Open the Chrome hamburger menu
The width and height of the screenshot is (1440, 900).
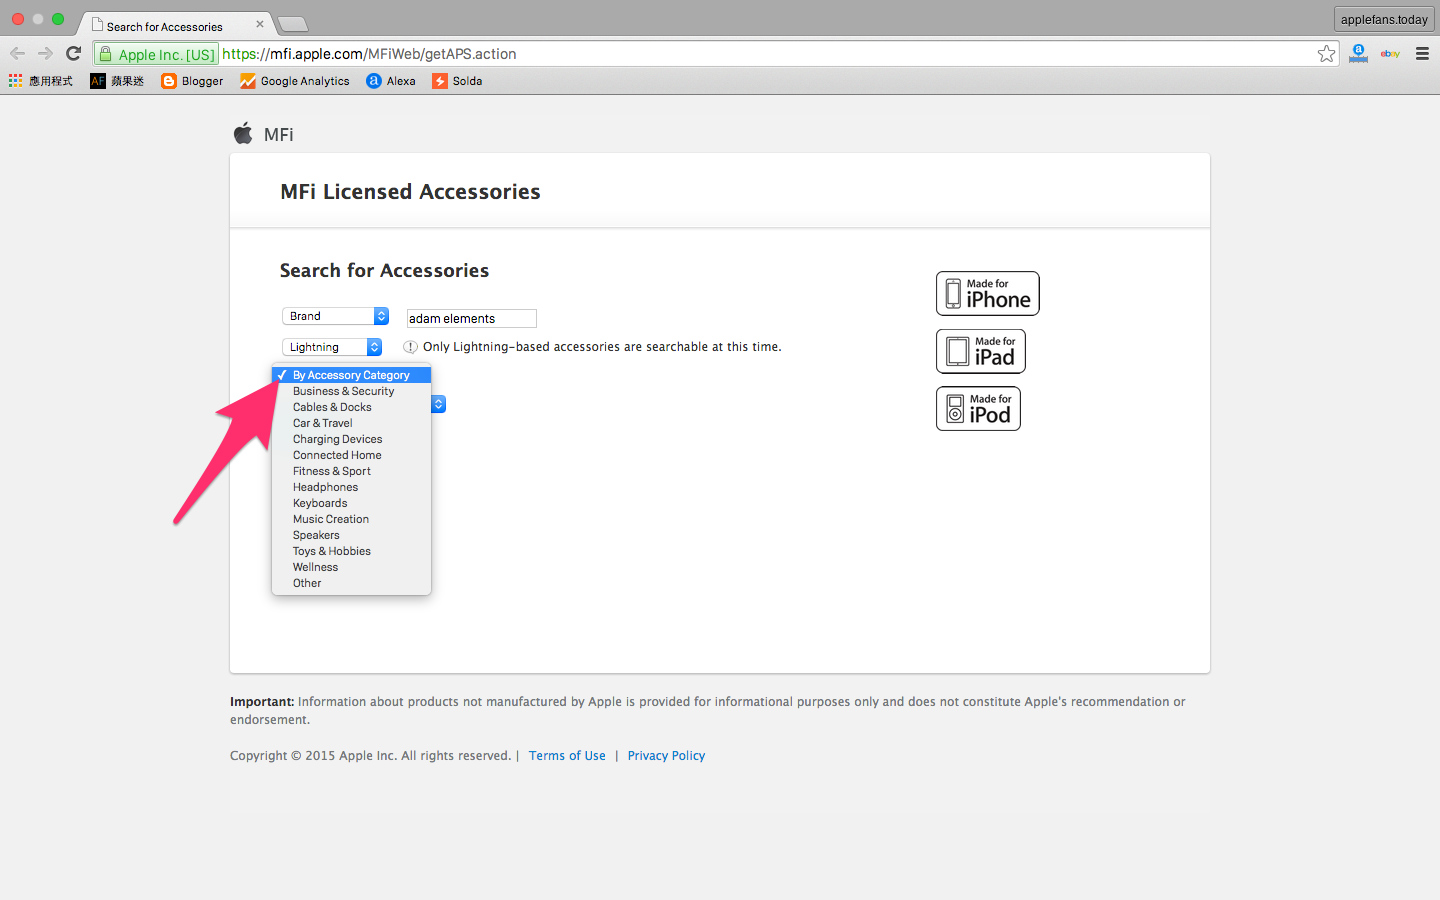[x=1422, y=54]
